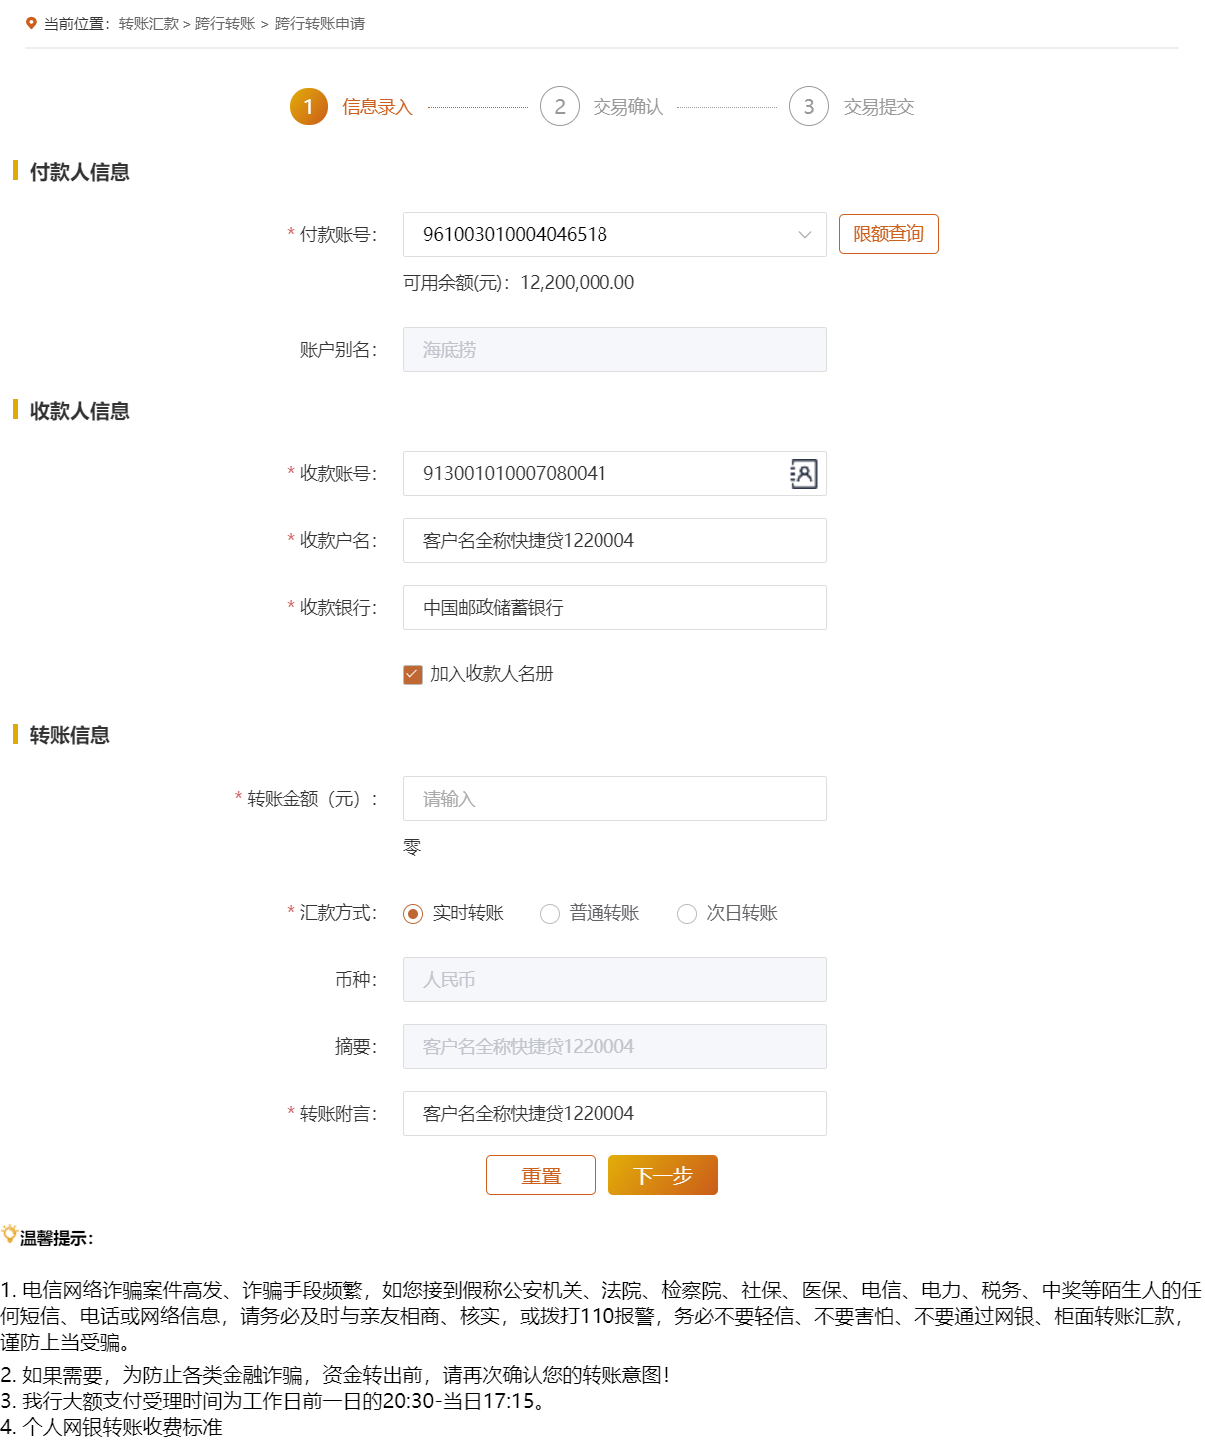Select the 实时转账 option
Screen dimensions: 1205x1450
[x=413, y=913]
